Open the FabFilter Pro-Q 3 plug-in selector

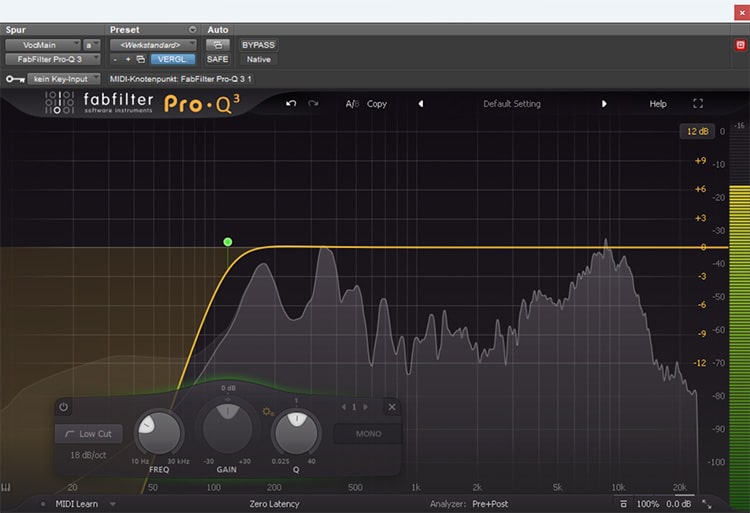[53, 59]
